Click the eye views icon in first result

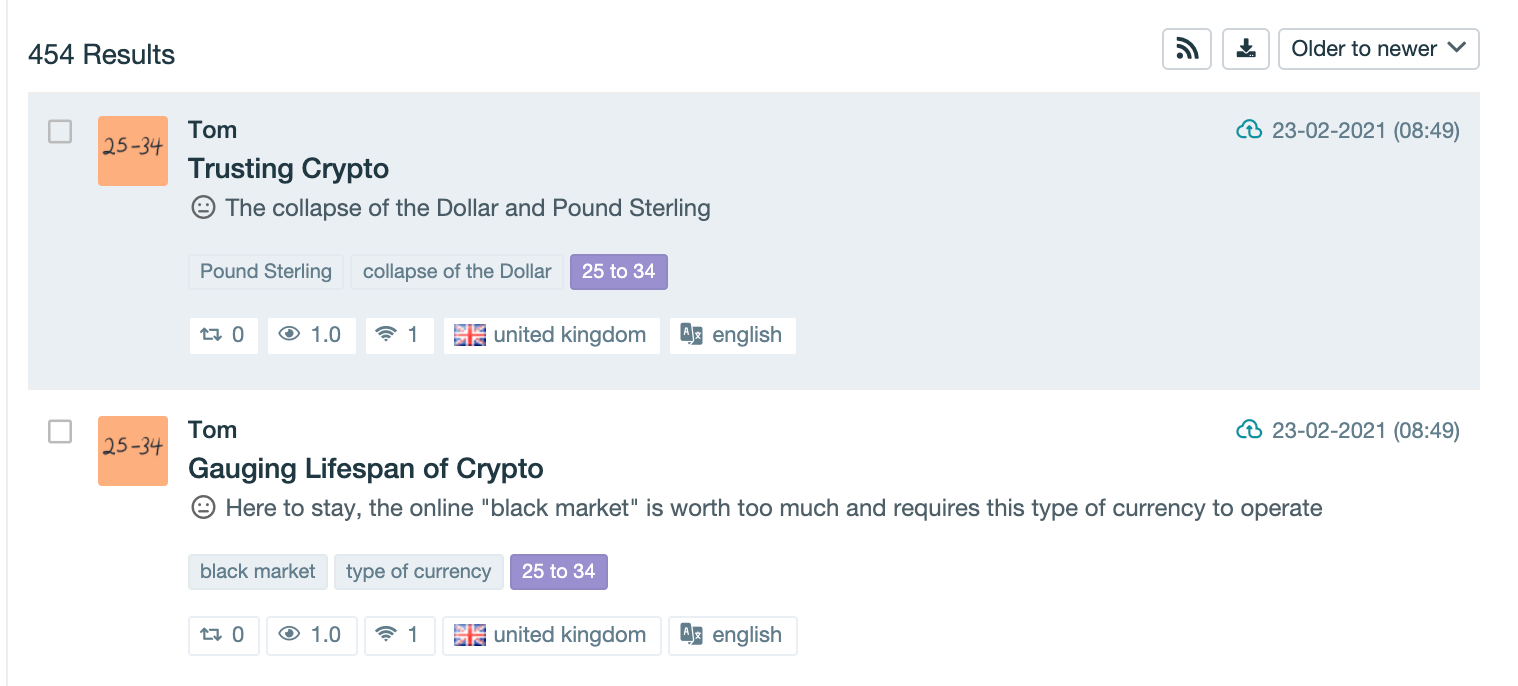click(290, 335)
